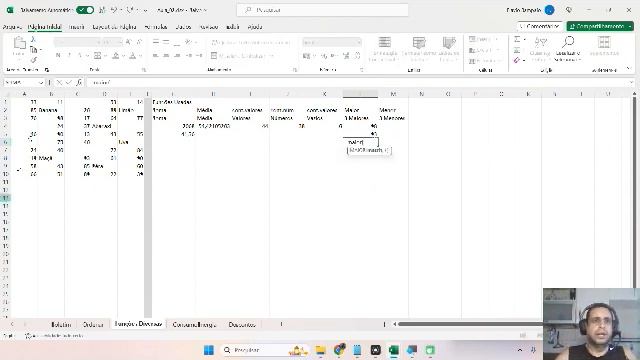
Task: Click the Center alignment icon
Action: [166, 56]
